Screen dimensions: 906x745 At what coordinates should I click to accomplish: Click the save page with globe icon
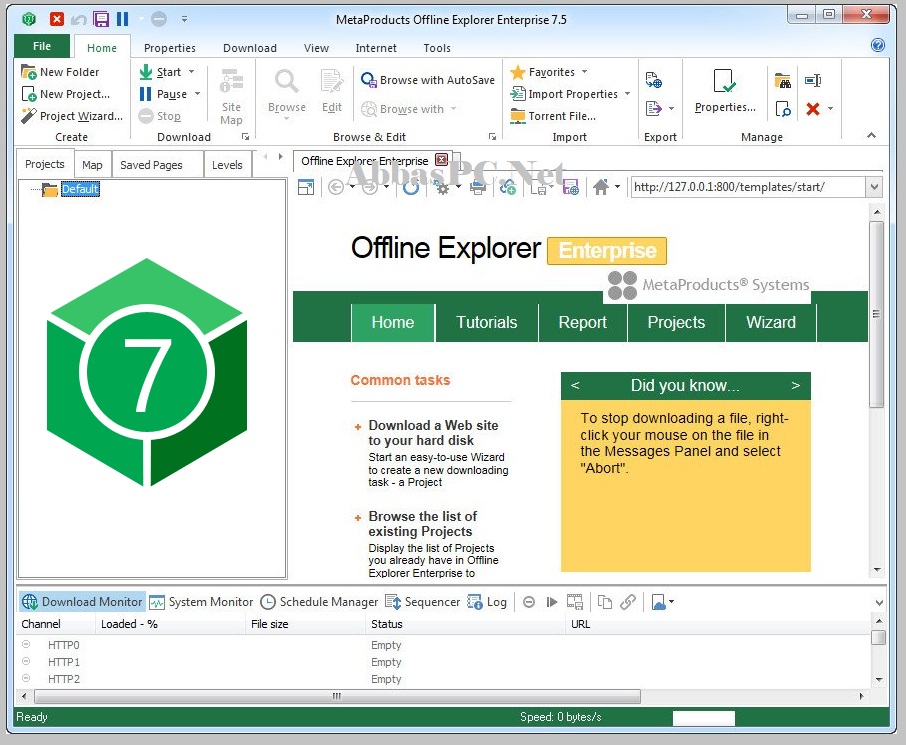[571, 187]
